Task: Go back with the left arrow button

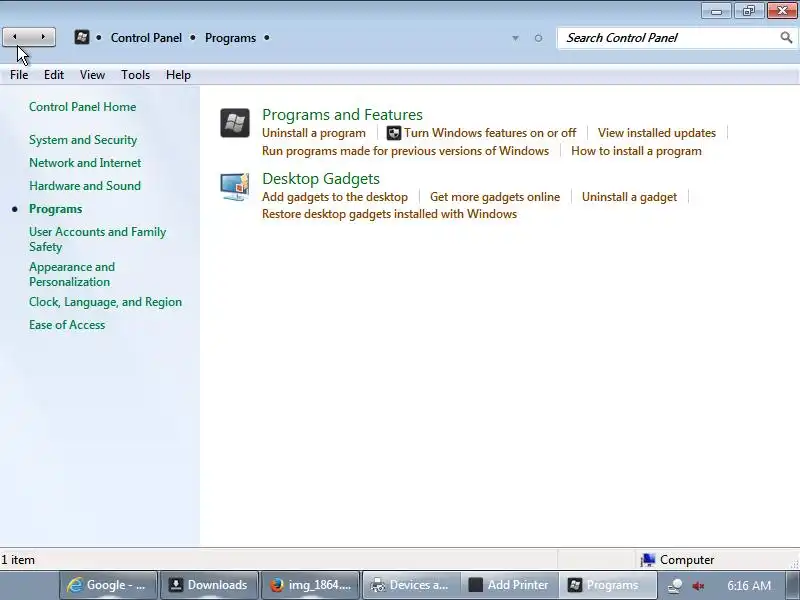Action: [15, 37]
